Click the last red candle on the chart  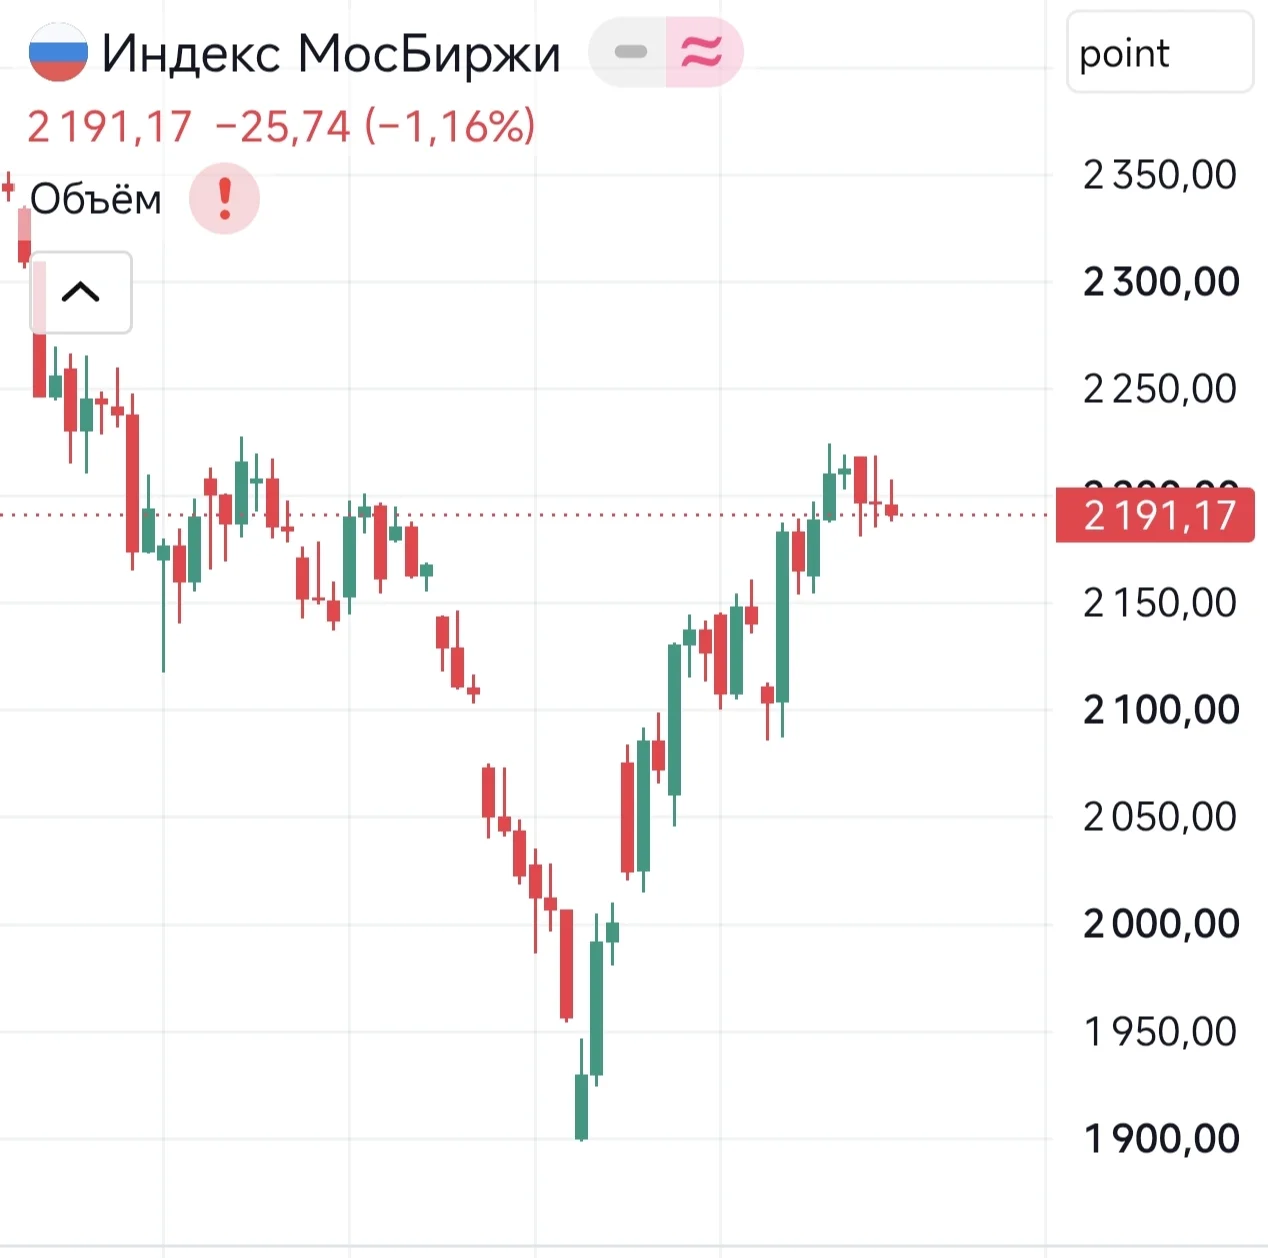coord(891,510)
